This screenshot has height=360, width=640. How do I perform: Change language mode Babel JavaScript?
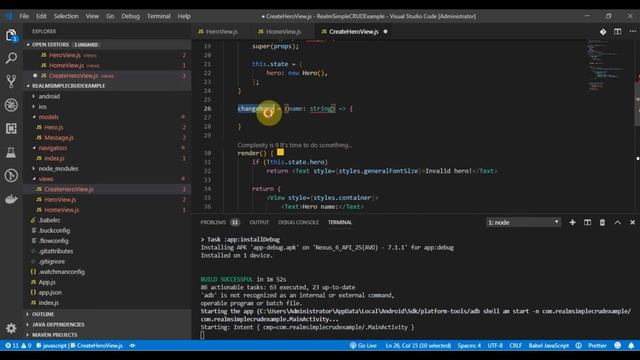point(549,346)
